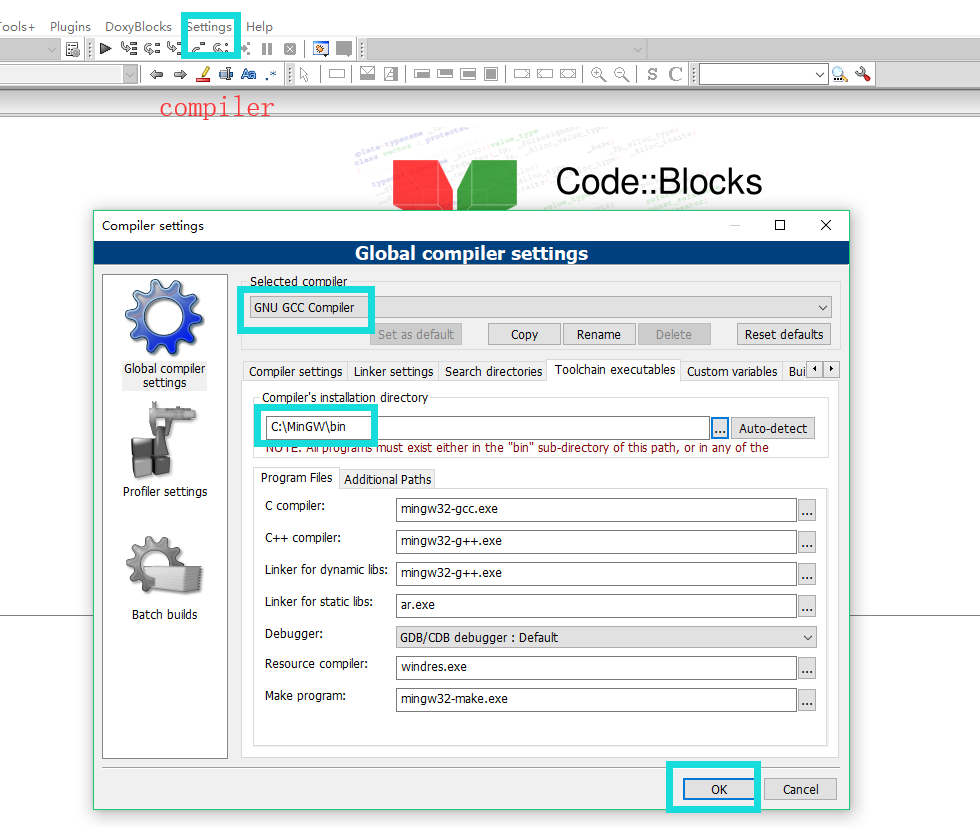The image size is (980, 828).
Task: Switch to Search directories tab
Action: (x=494, y=371)
